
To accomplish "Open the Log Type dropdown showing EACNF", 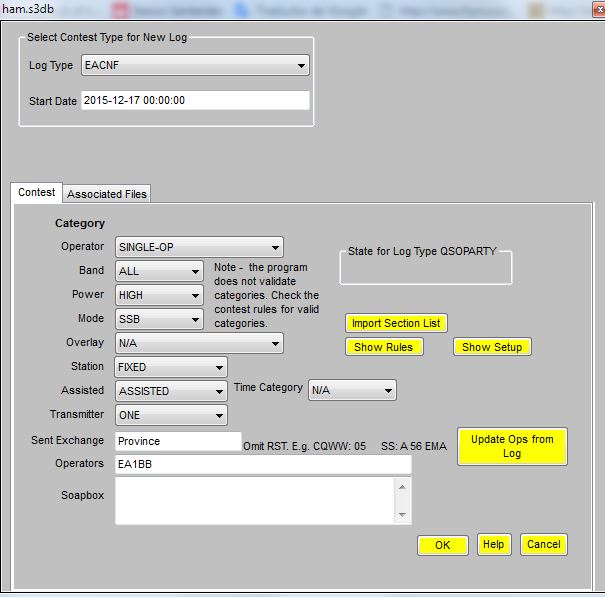I will coord(195,66).
